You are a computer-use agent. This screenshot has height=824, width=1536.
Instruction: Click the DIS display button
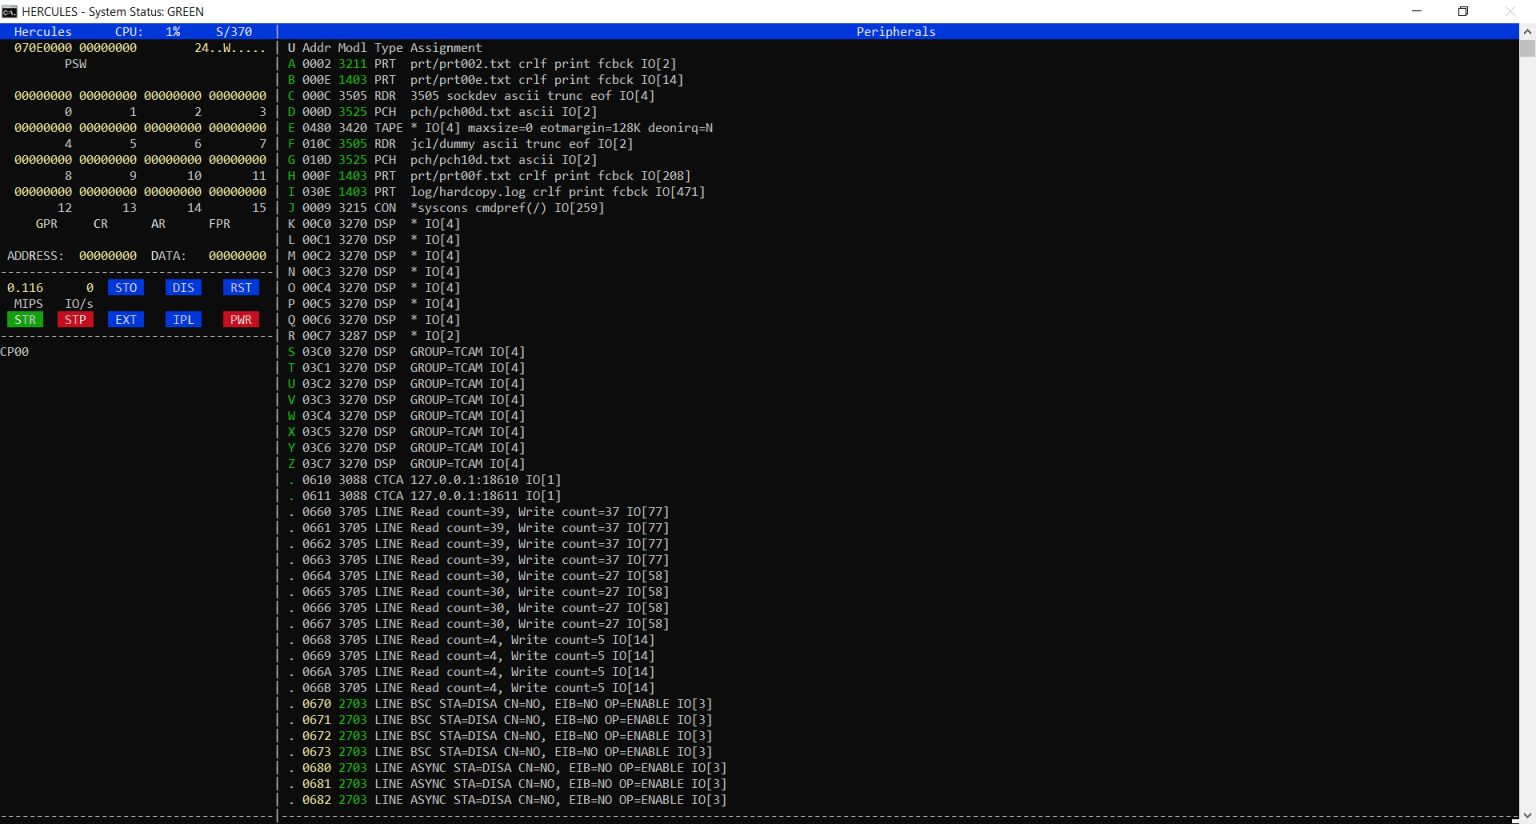pyautogui.click(x=183, y=288)
